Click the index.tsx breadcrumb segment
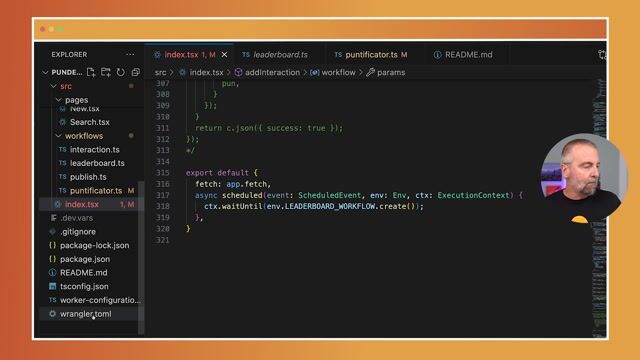Screen dimensions: 640x360 pos(206,72)
